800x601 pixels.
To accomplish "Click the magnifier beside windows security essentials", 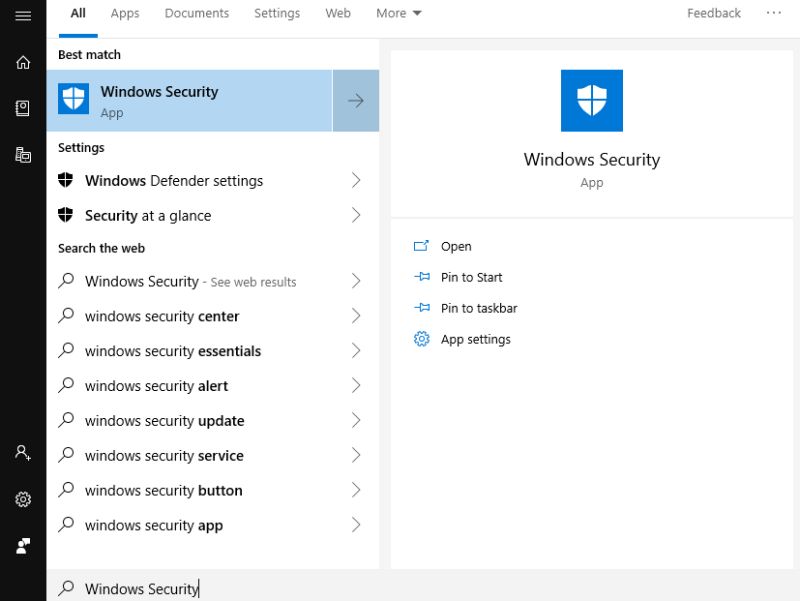I will (x=66, y=350).
